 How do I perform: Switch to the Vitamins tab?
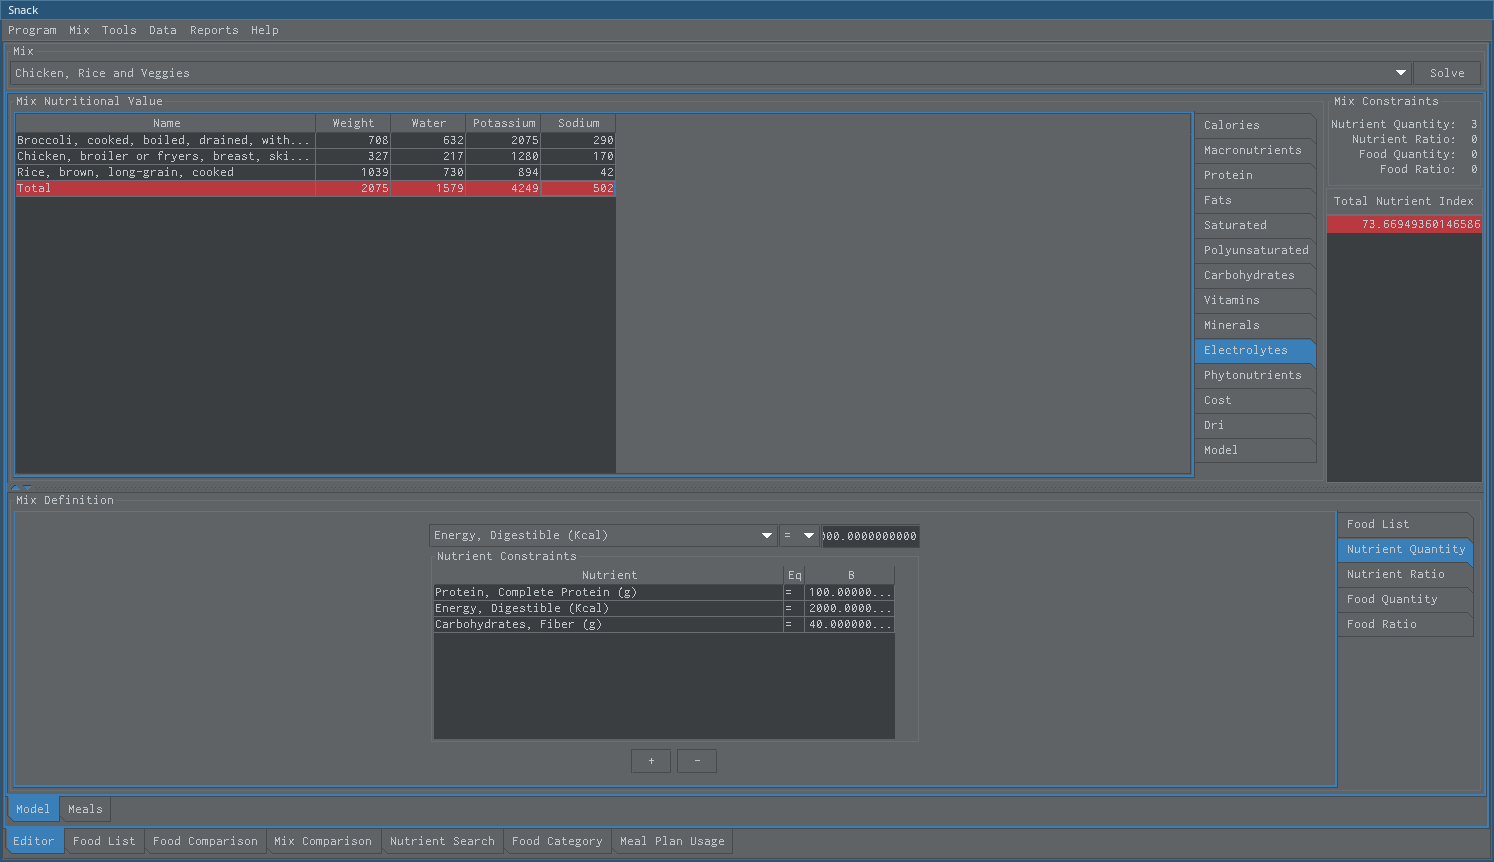(x=1255, y=300)
